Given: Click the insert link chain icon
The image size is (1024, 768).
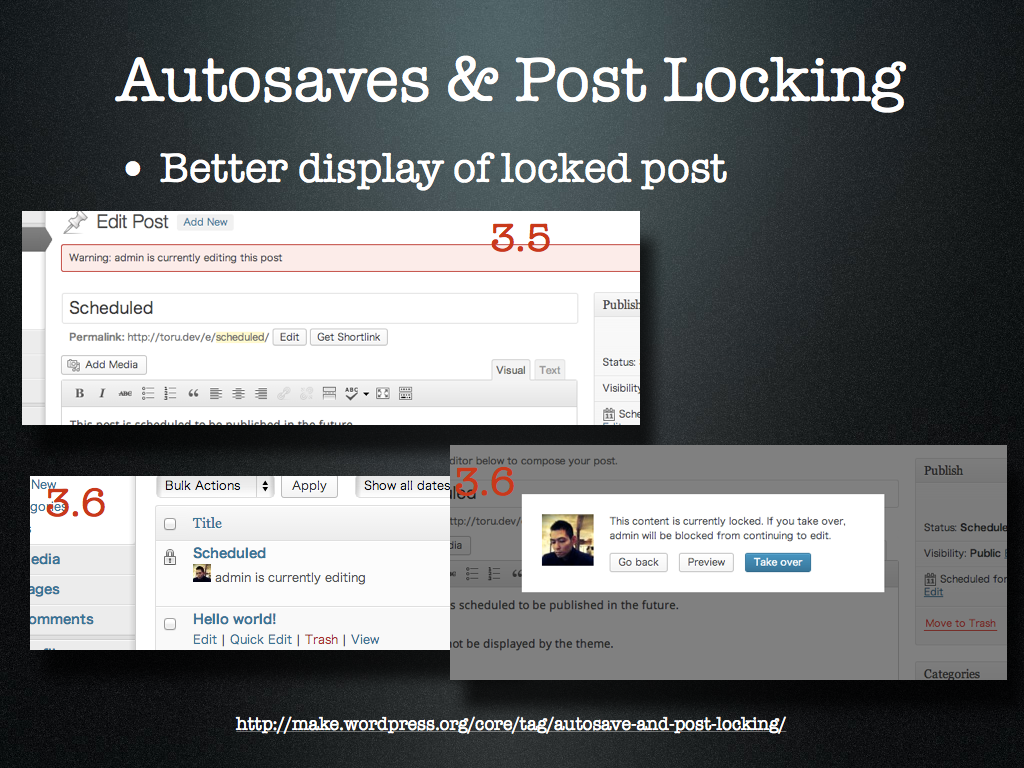Looking at the screenshot, I should tap(283, 393).
